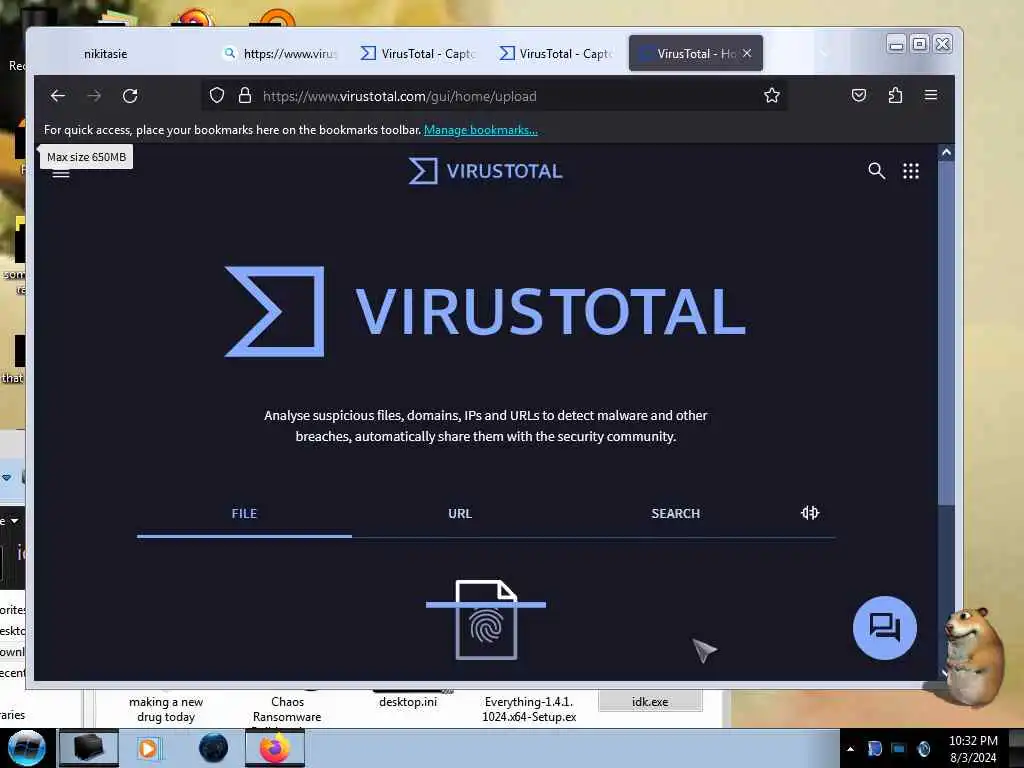Open the blue chat bubble button
The width and height of the screenshot is (1024, 768).
(885, 628)
